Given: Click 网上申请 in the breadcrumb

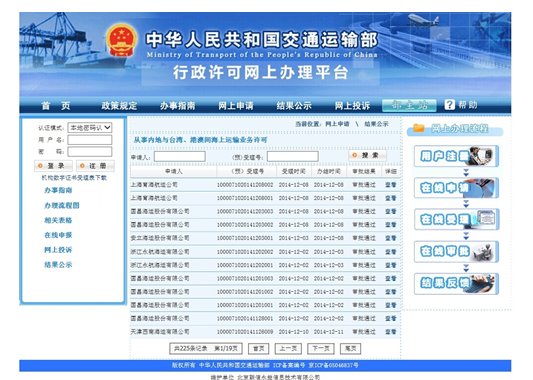Looking at the screenshot, I should (337, 124).
